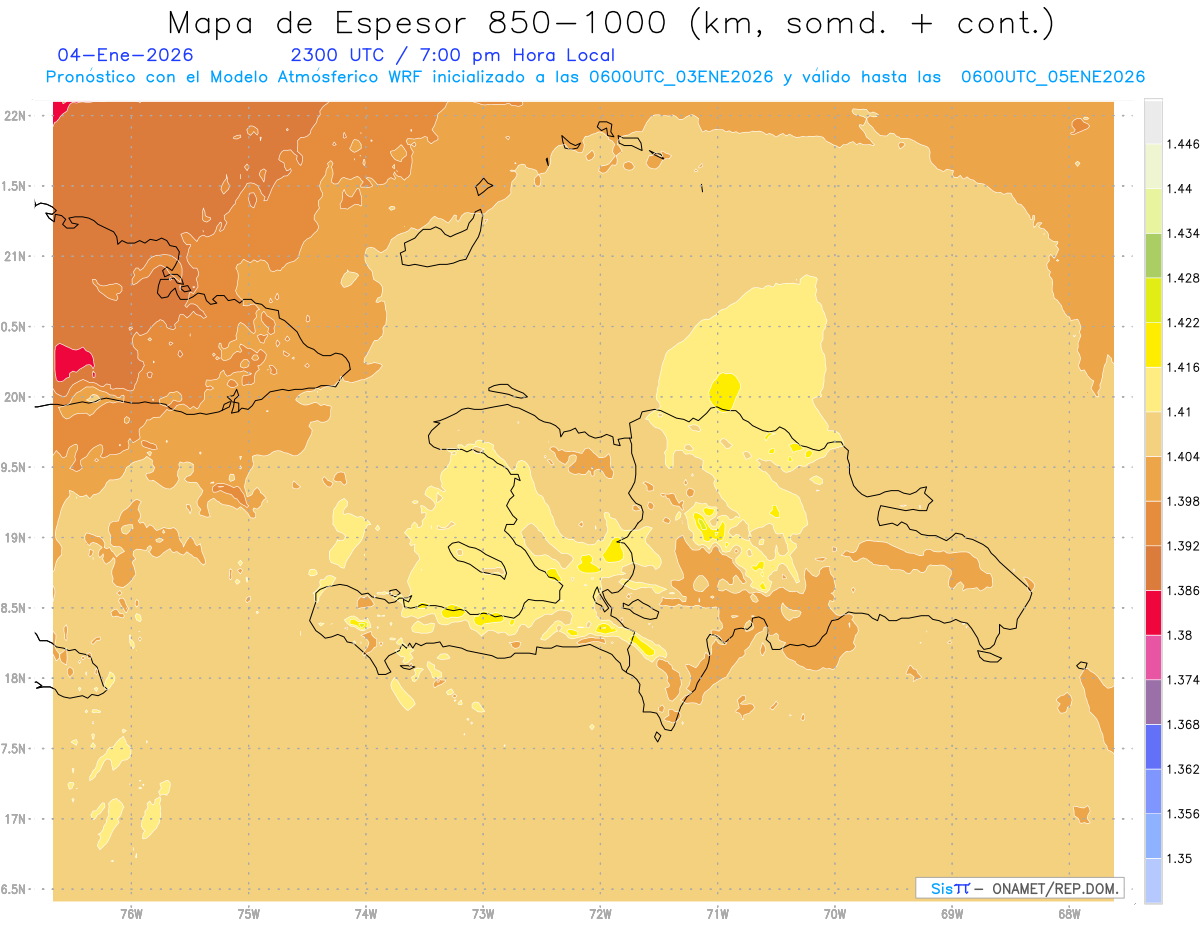Viewport: 1200px width, 927px height.
Task: Click the colorbar value '1.428'
Action: click(x=1183, y=278)
